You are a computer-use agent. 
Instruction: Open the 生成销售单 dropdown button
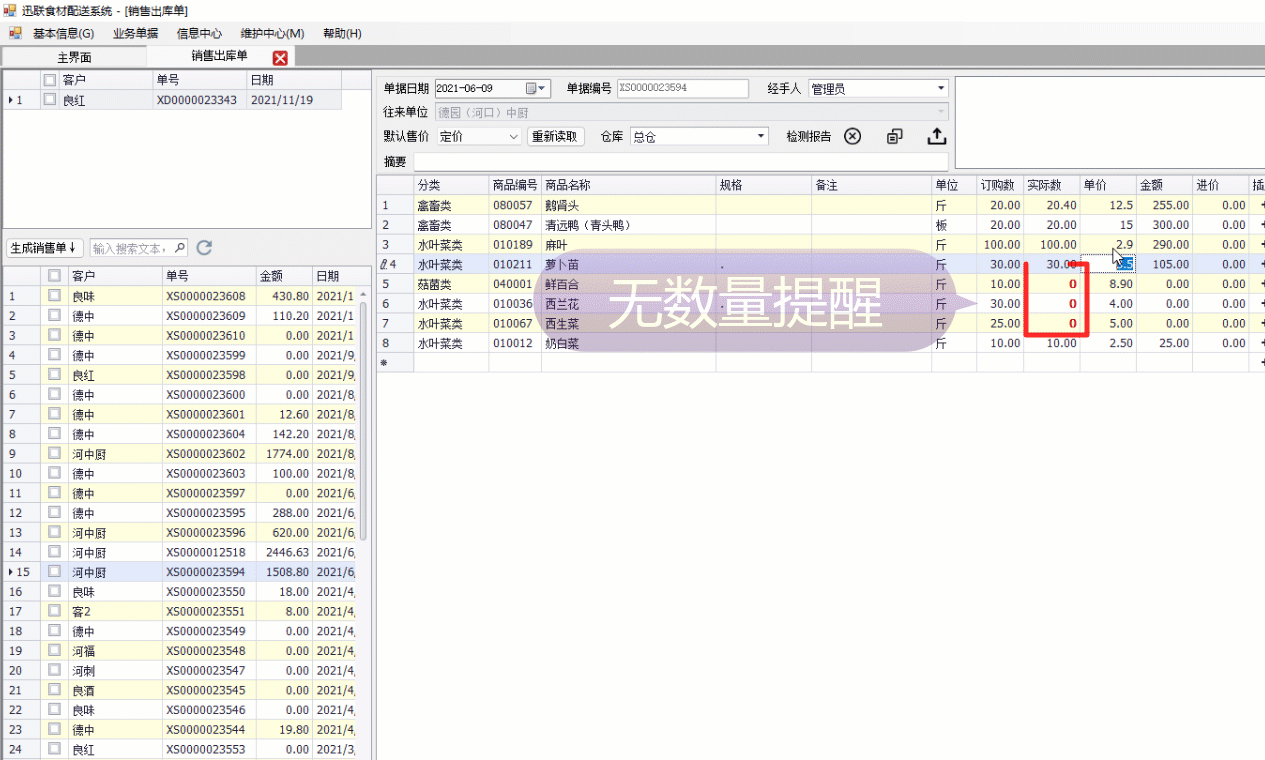coord(45,247)
